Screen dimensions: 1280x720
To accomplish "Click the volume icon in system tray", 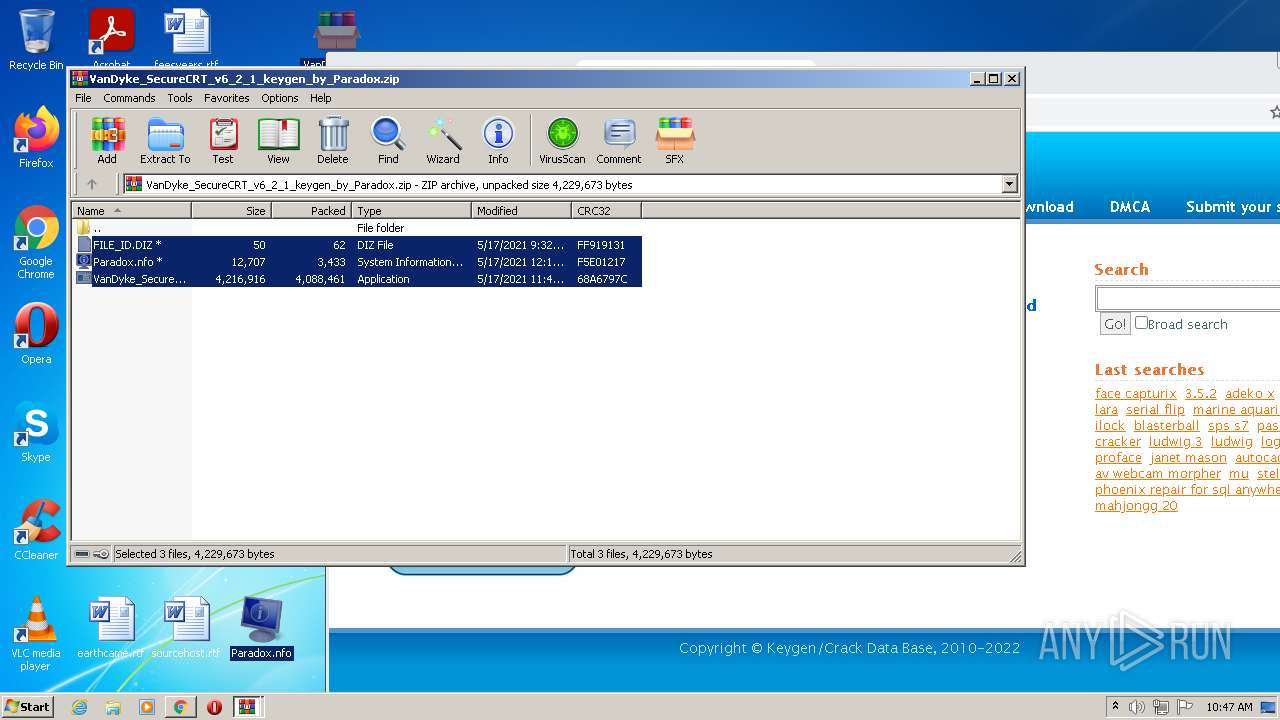I will [x=1137, y=707].
